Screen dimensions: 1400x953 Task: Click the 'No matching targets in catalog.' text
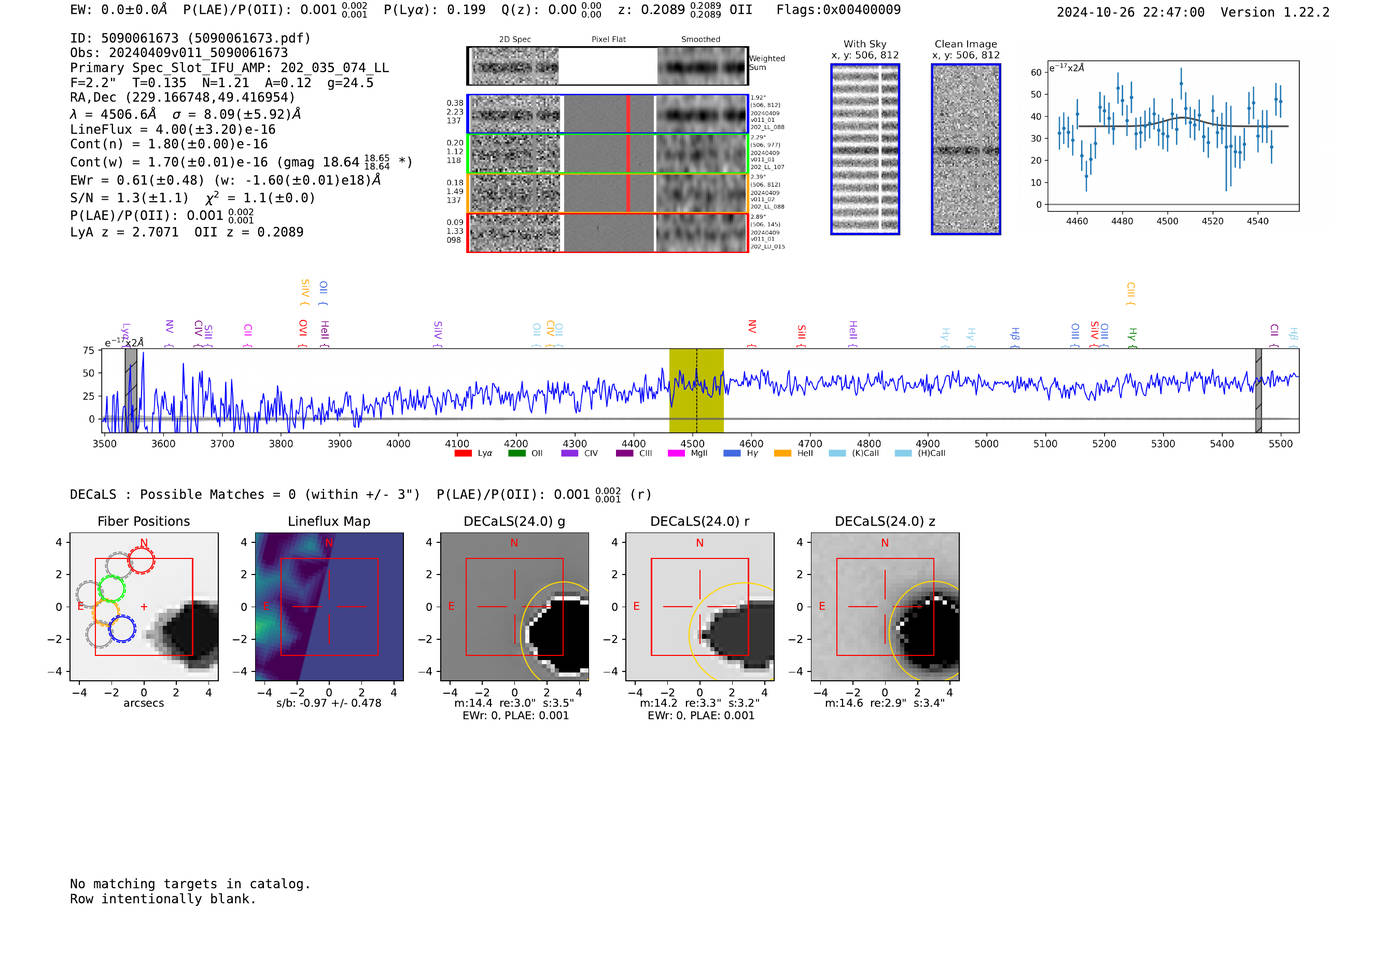click(x=190, y=884)
